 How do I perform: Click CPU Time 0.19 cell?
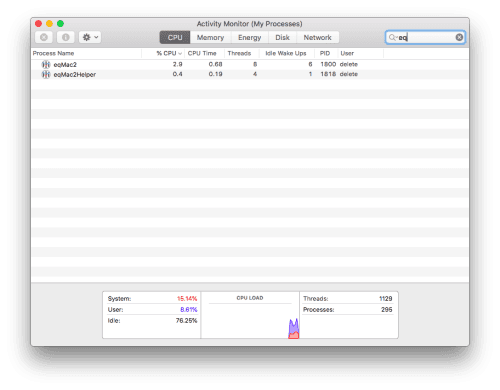click(x=215, y=74)
